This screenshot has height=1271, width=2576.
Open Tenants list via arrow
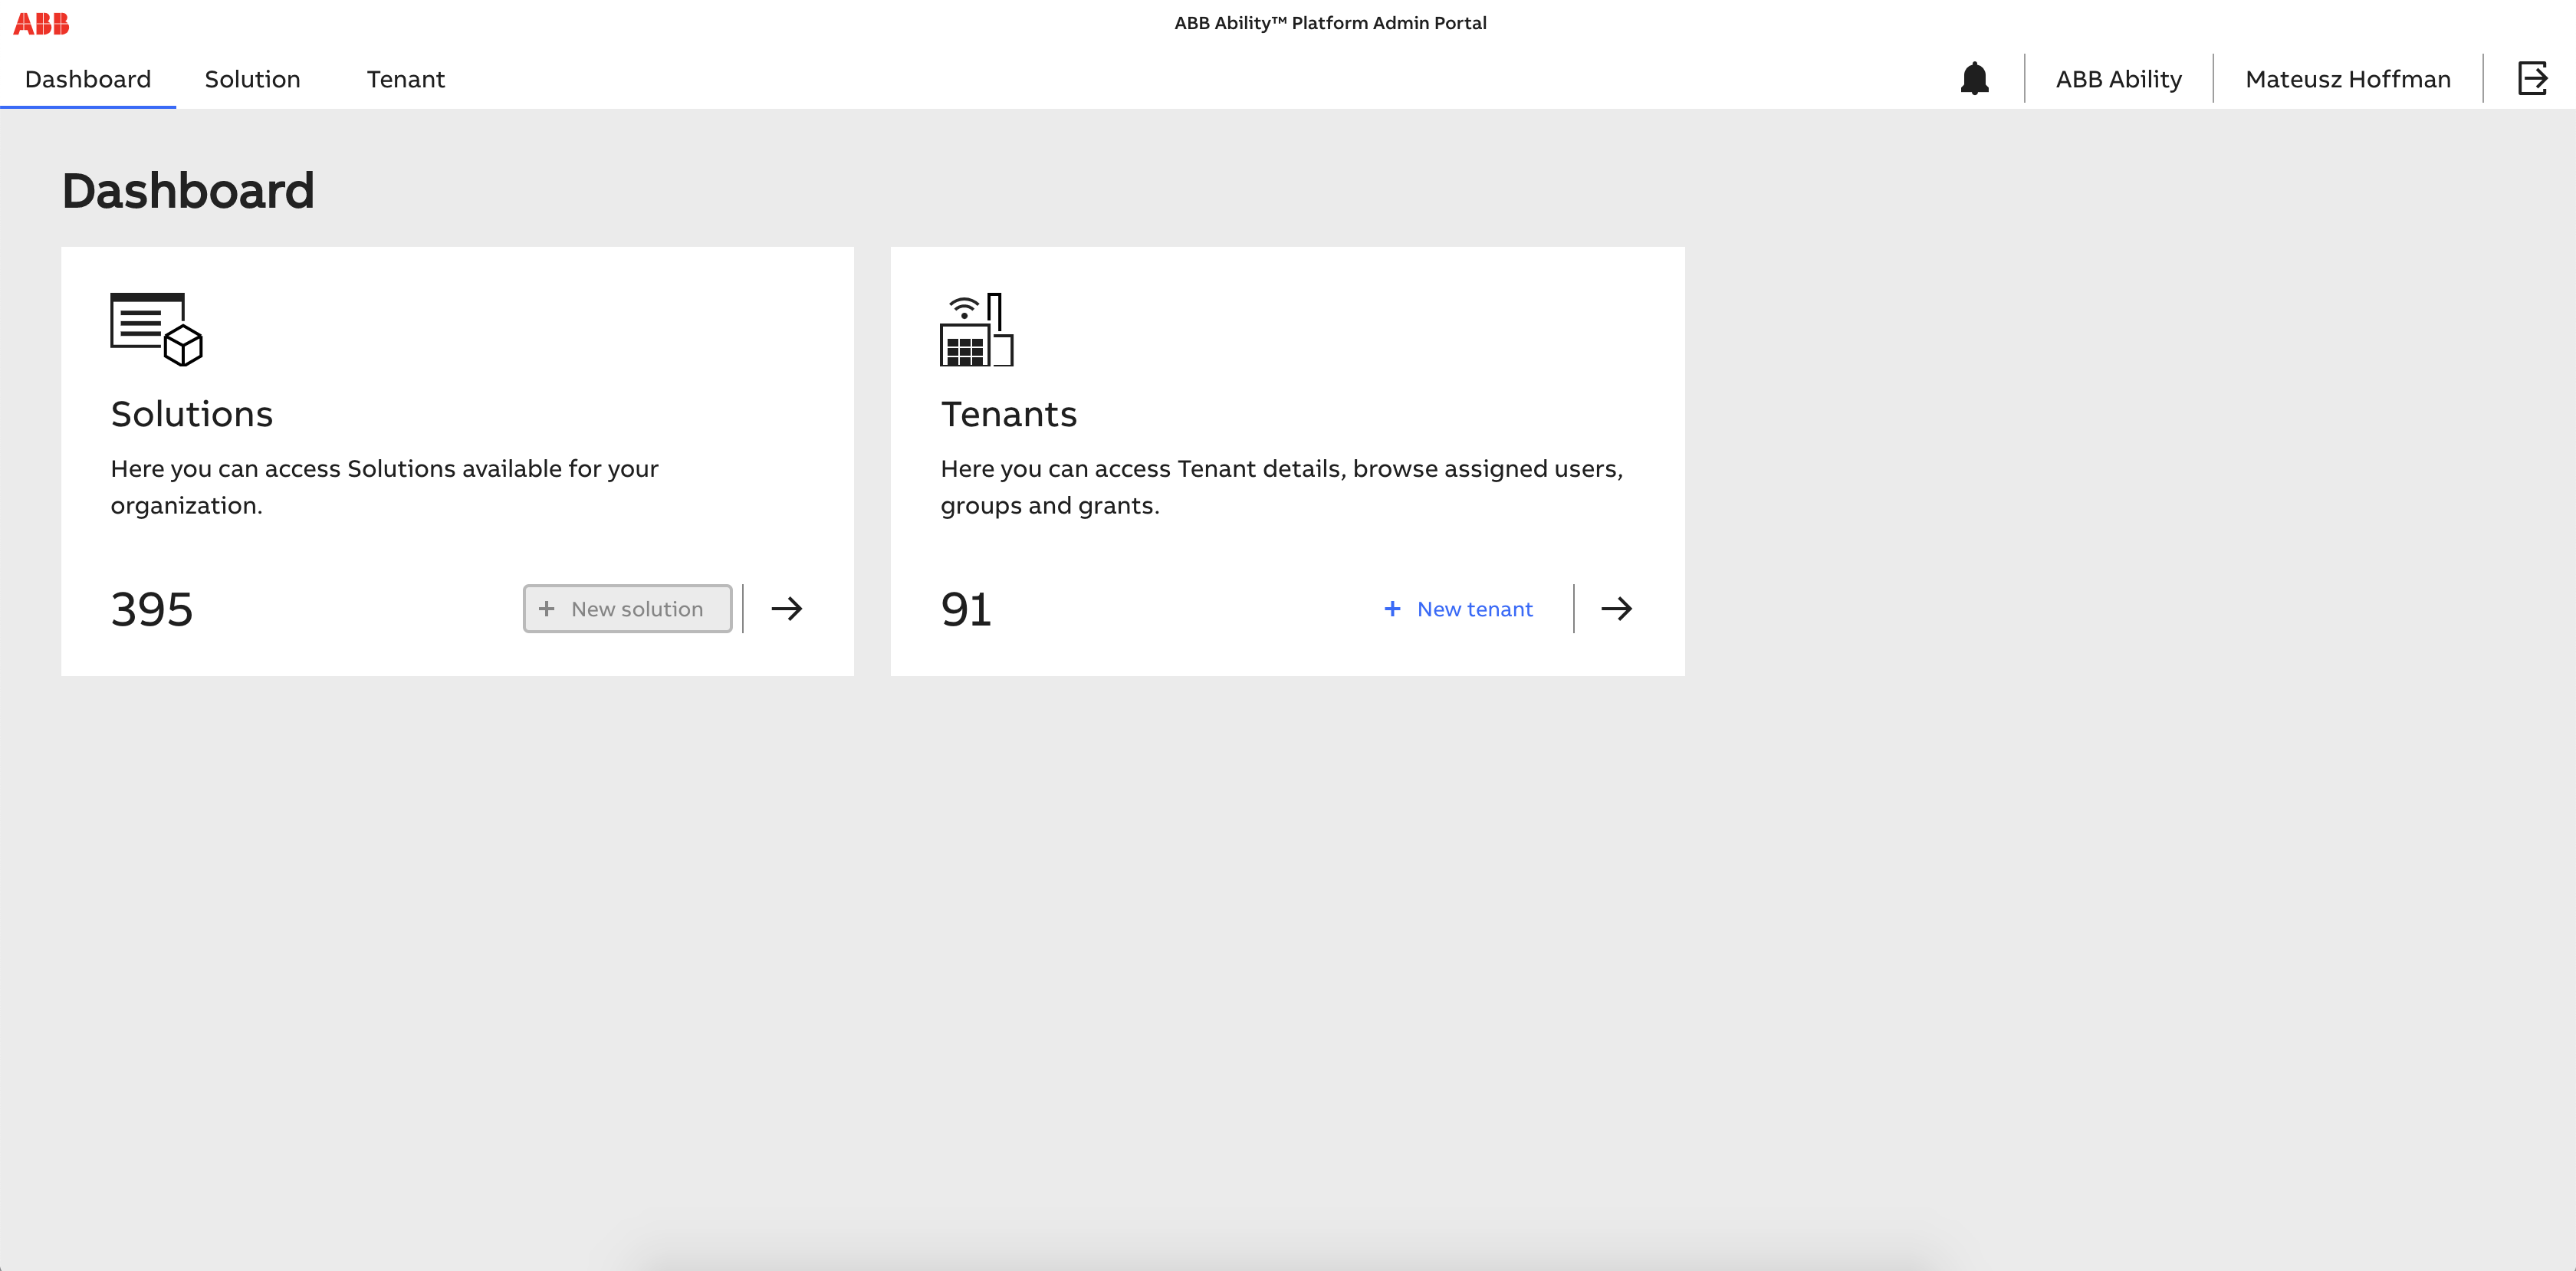[x=1616, y=608]
